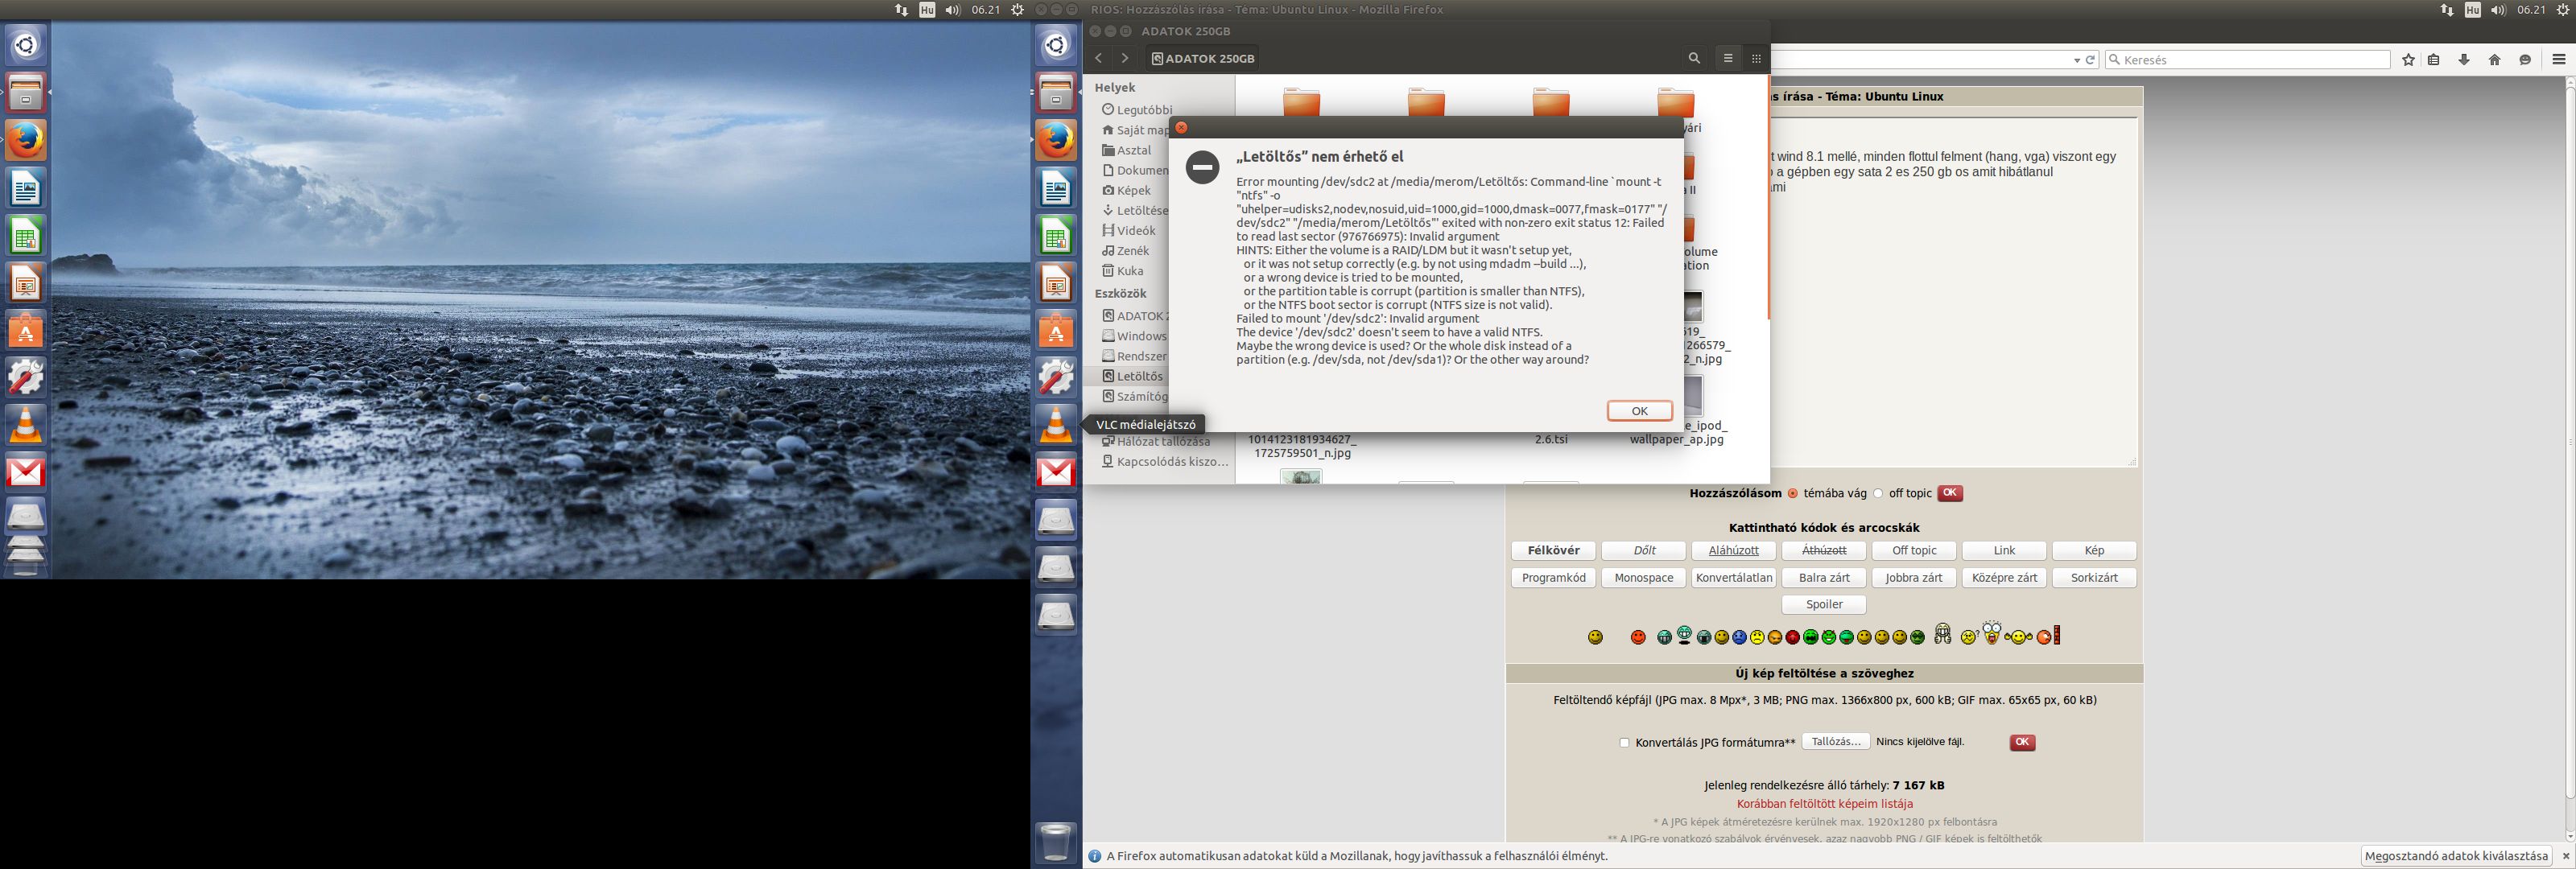Open 'Zenék' in the Files sidebar
2576x869 pixels.
point(1126,250)
